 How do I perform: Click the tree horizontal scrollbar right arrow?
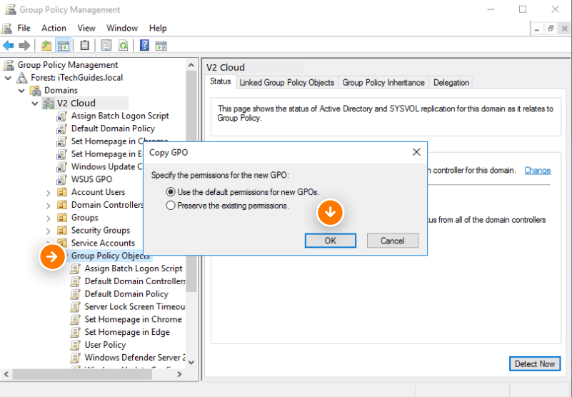pyautogui.click(x=179, y=374)
